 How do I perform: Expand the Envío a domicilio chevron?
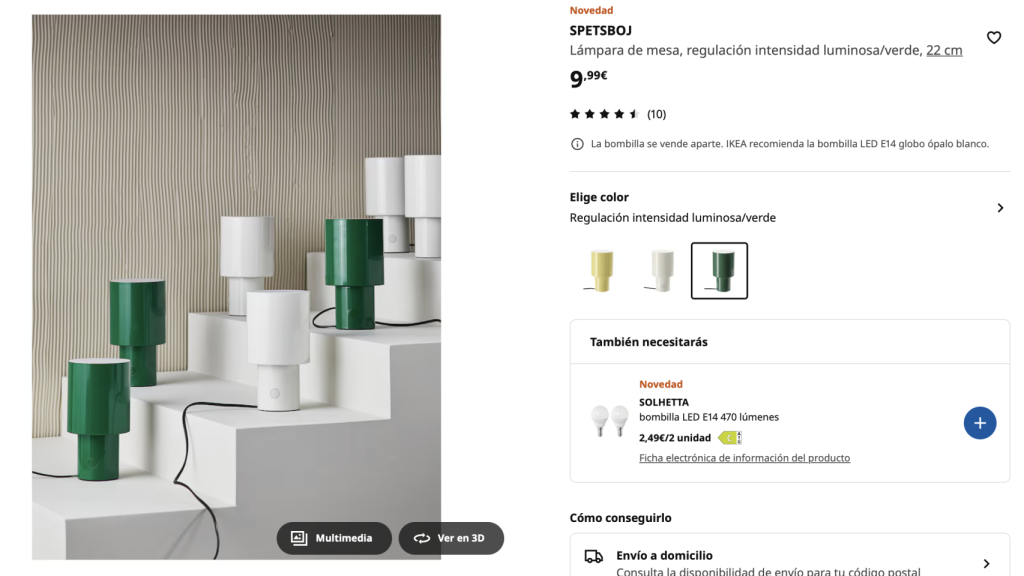tap(986, 564)
